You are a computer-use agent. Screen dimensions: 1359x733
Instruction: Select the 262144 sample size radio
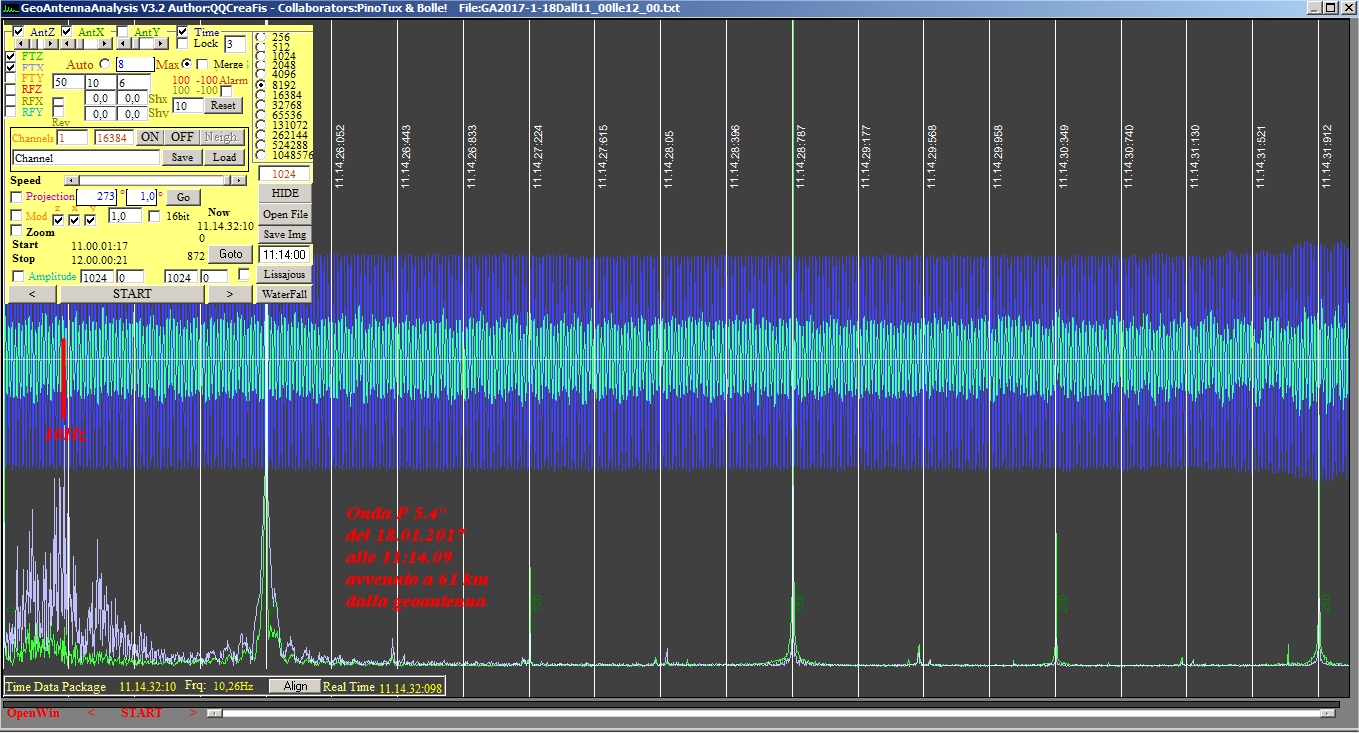(x=261, y=135)
